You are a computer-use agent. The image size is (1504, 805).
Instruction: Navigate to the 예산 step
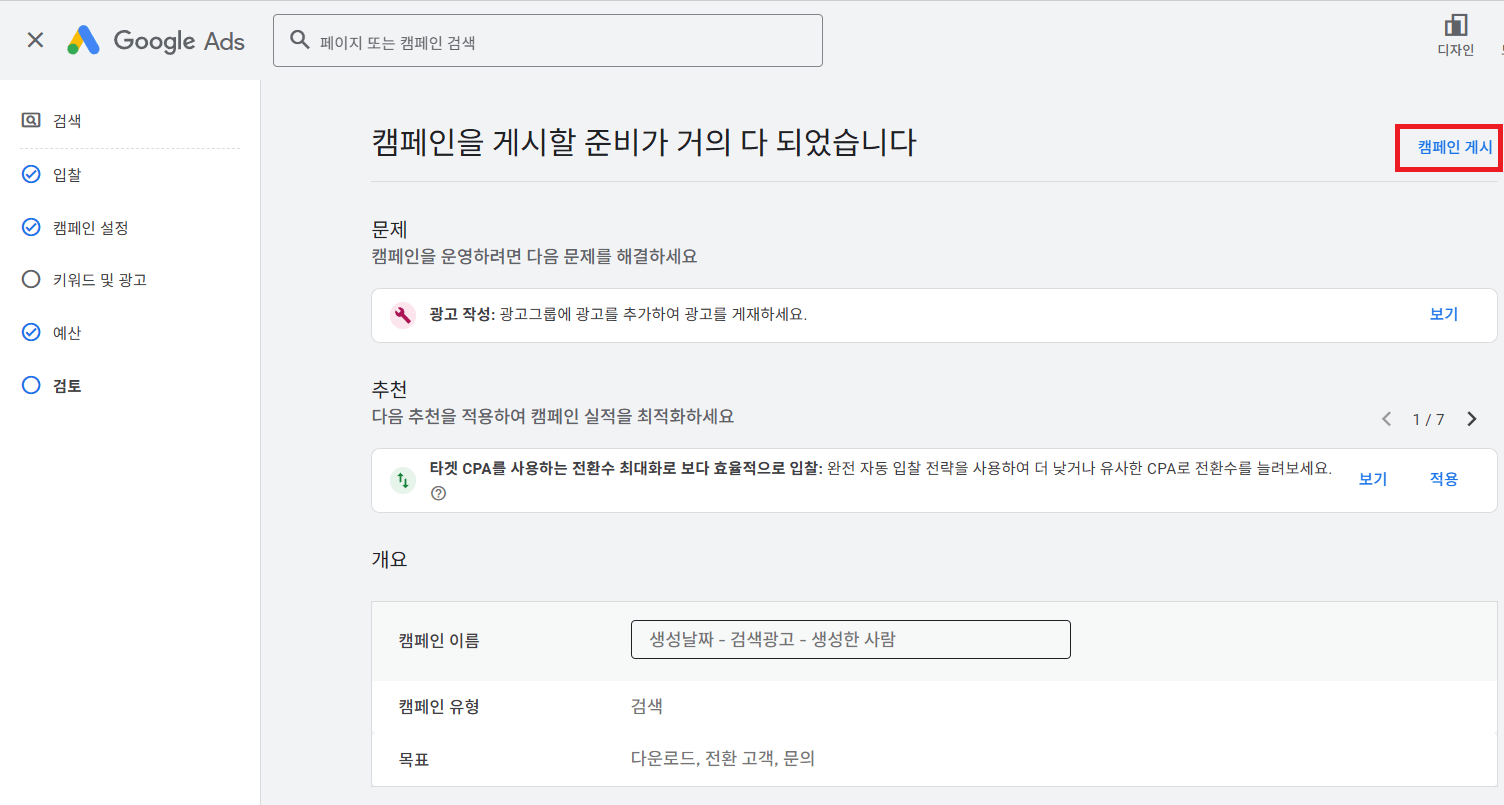67,333
